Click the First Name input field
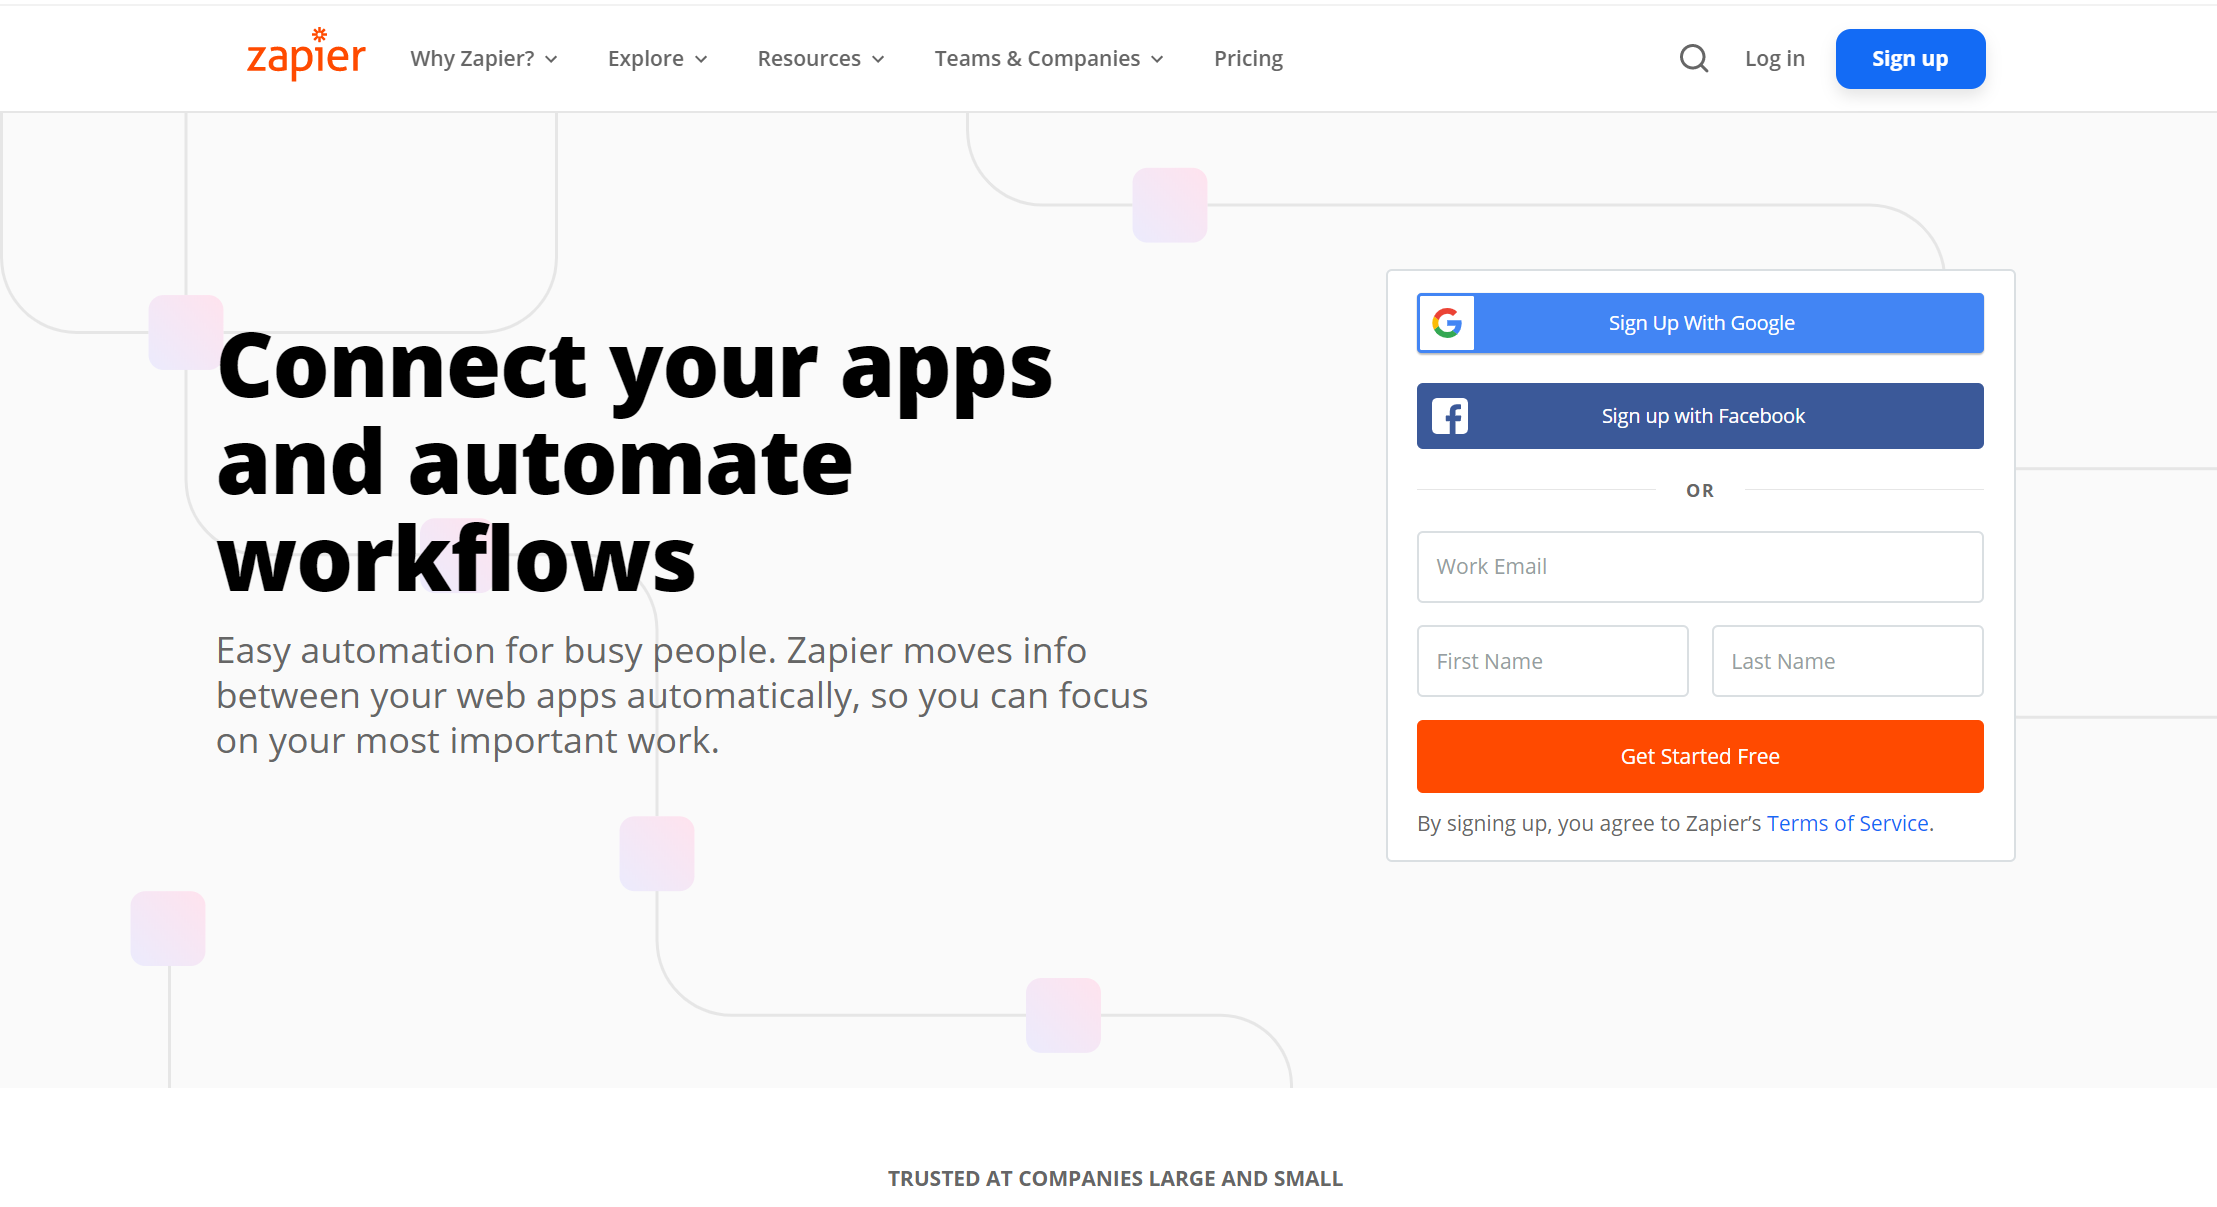Viewport: 2217px width, 1207px height. point(1551,660)
